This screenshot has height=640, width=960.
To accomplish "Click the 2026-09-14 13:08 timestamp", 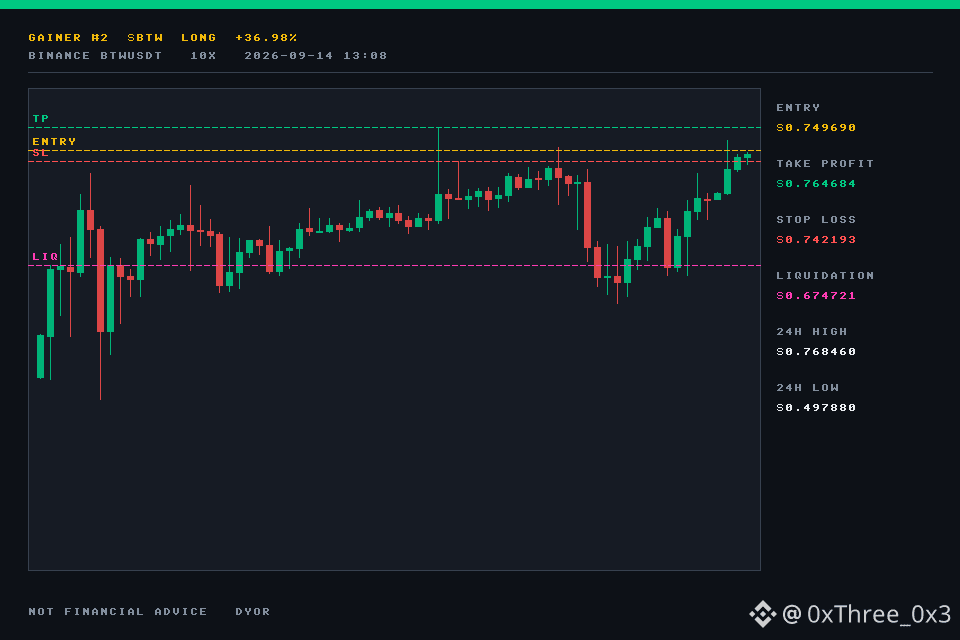I will [315, 56].
